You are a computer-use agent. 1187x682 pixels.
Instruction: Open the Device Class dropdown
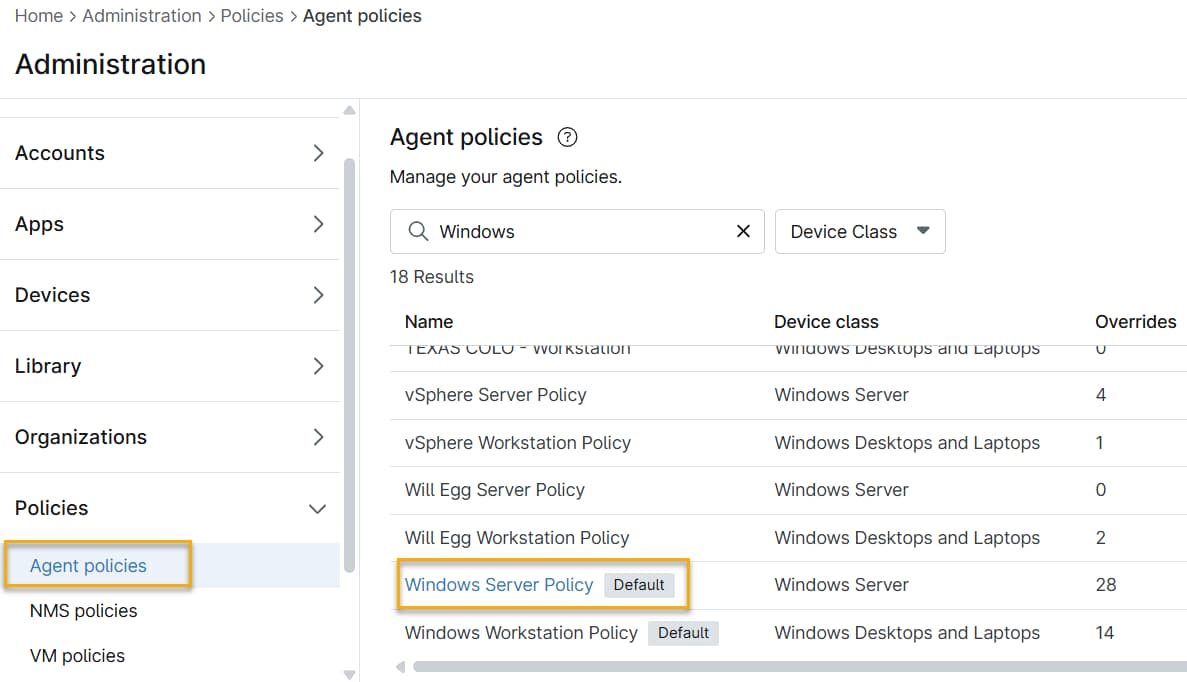tap(860, 231)
